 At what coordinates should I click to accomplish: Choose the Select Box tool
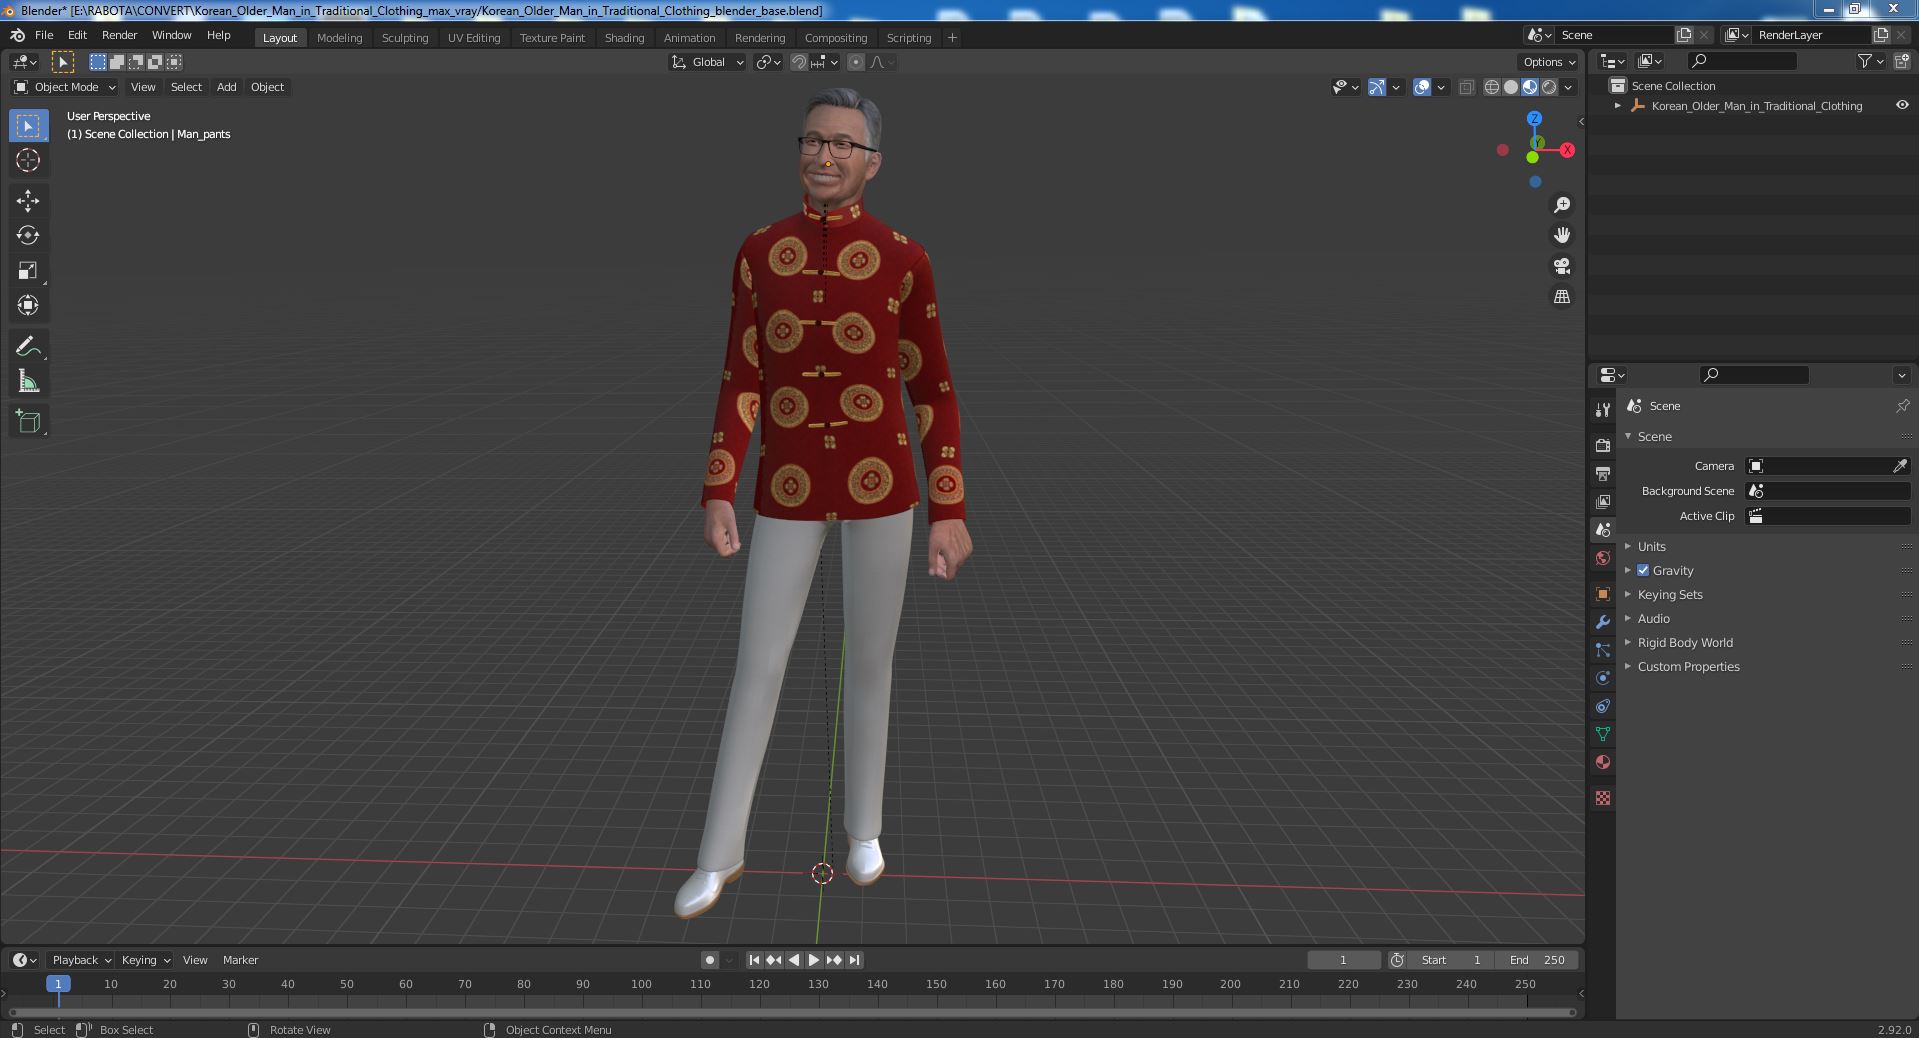(x=28, y=125)
